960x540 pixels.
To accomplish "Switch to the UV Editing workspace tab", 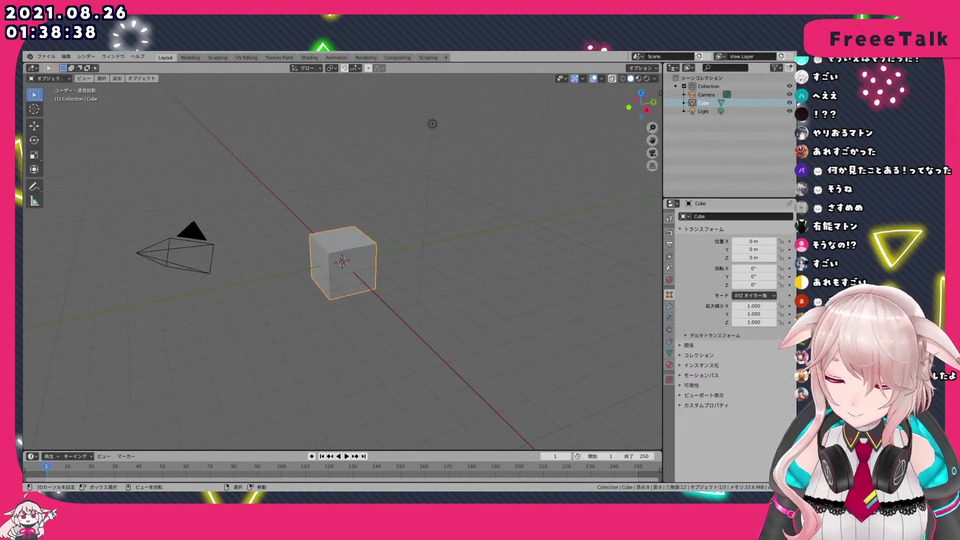I will click(246, 58).
